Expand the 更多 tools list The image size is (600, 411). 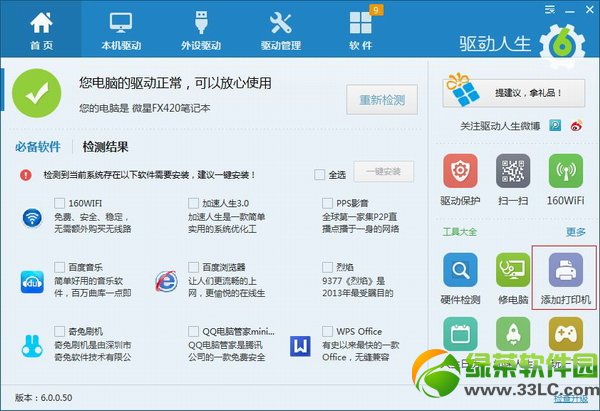(575, 231)
